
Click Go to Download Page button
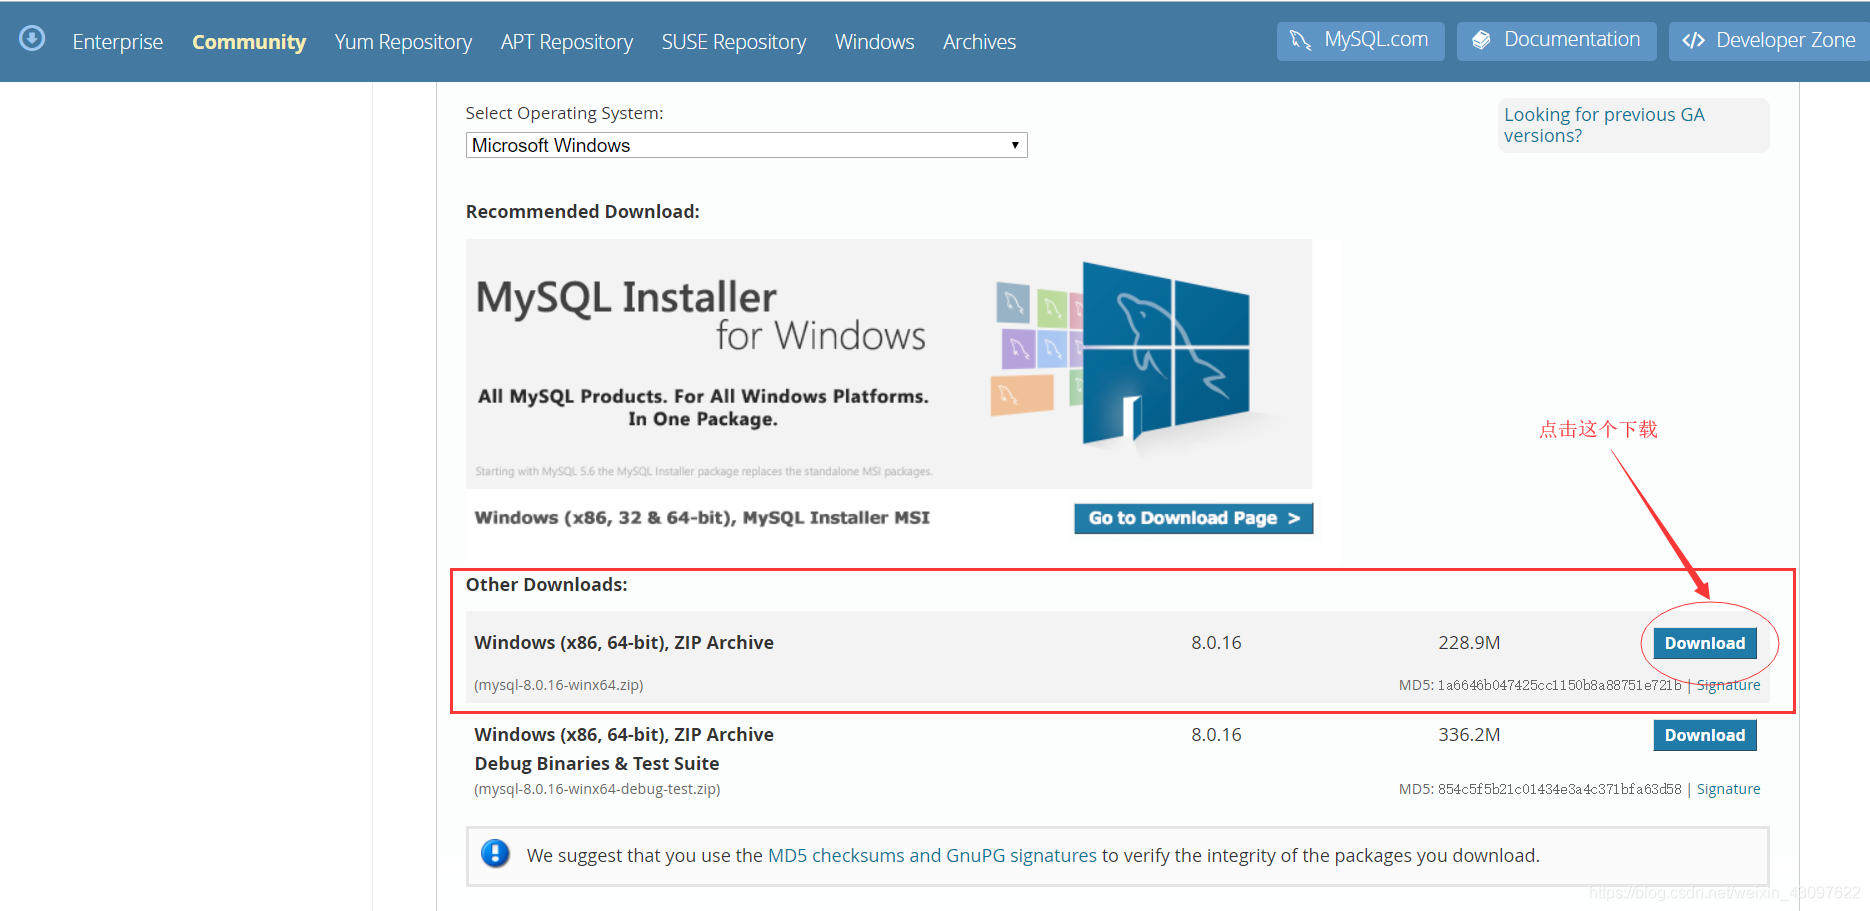tap(1193, 518)
